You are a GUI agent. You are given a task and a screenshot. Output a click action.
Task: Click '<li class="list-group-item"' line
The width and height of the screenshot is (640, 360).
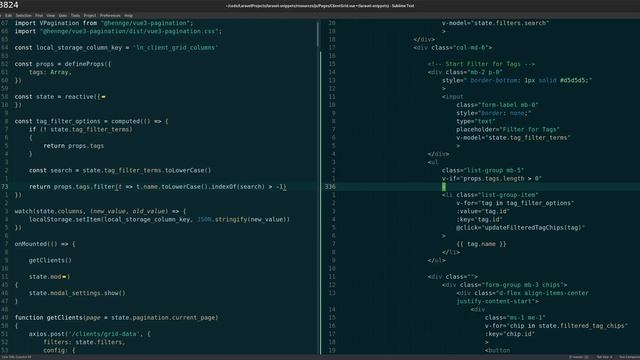pyautogui.click(x=490, y=195)
